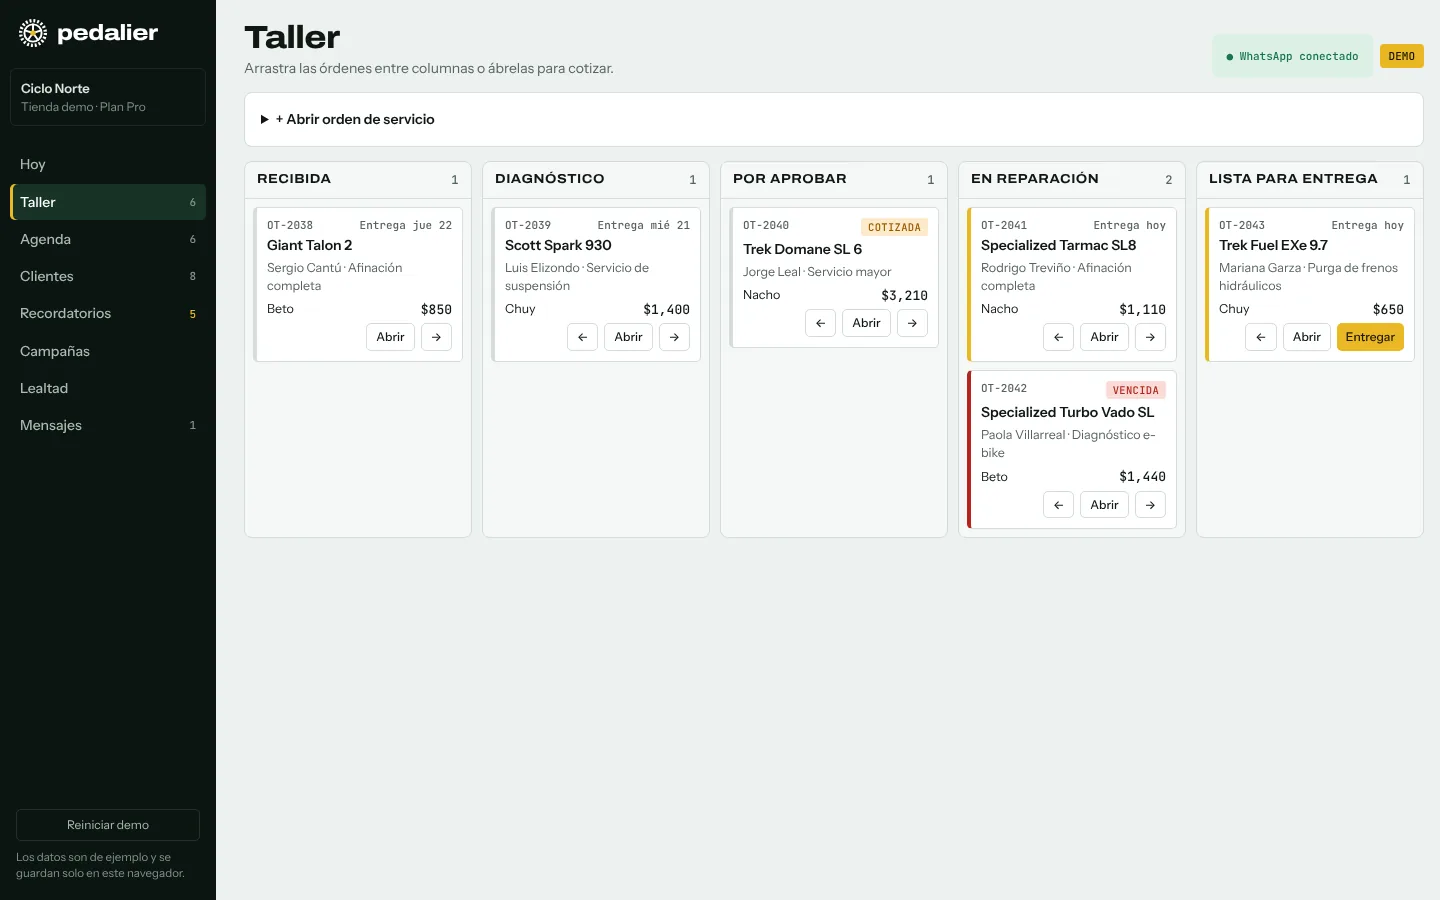Viewport: 1440px width, 900px height.
Task: Open the Trek Fuel EXe 9.7 order with Abrir
Action: click(x=1306, y=337)
